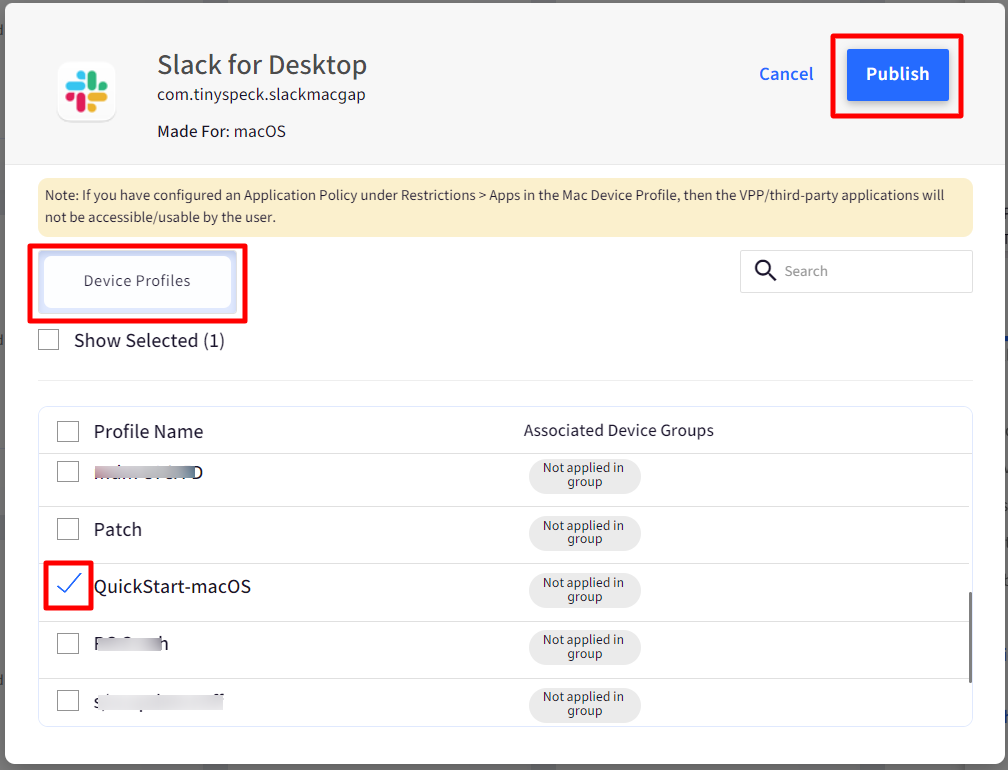Click the Associated Device Groups column header
Screen dimensions: 1008x770
[618, 431]
